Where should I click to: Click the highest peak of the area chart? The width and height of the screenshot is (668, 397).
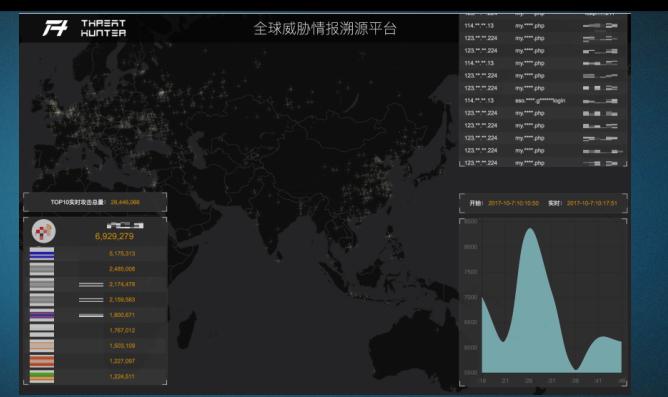(530, 229)
